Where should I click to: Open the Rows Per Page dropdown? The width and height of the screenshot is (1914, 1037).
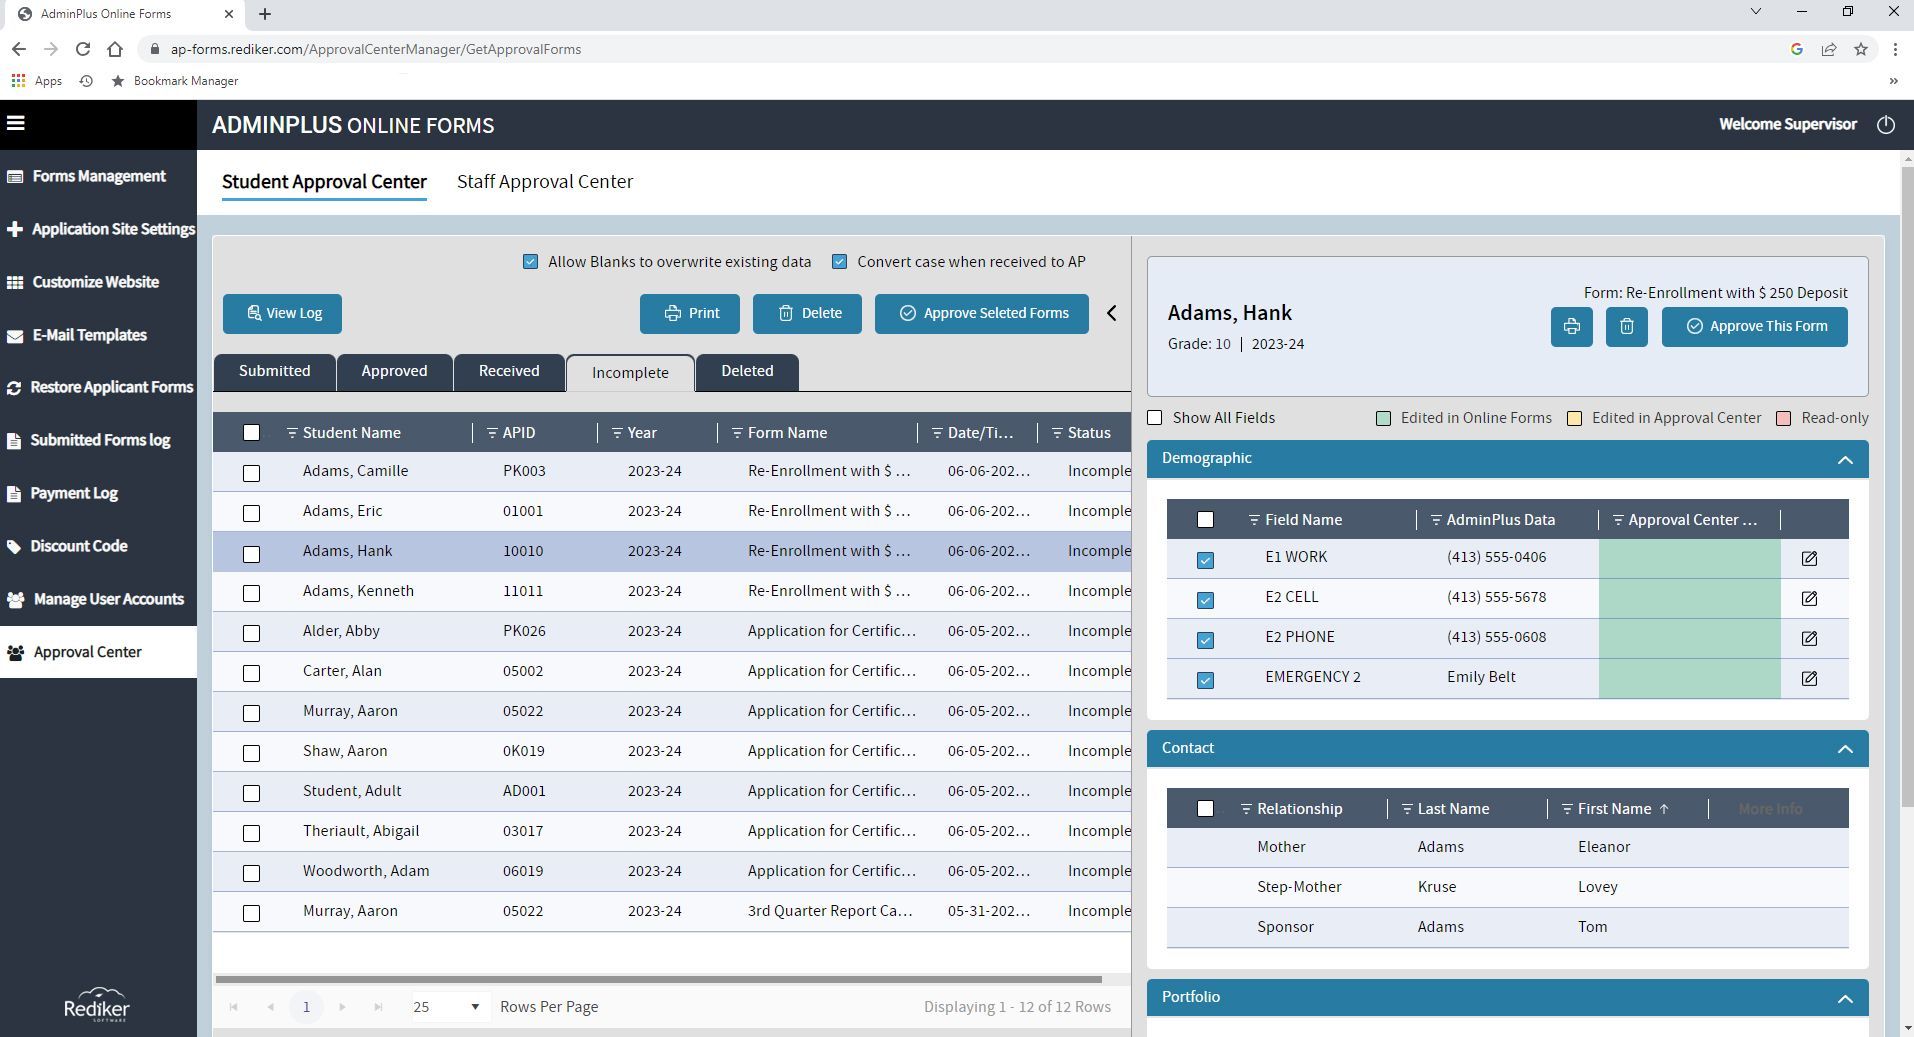pyautogui.click(x=447, y=1007)
